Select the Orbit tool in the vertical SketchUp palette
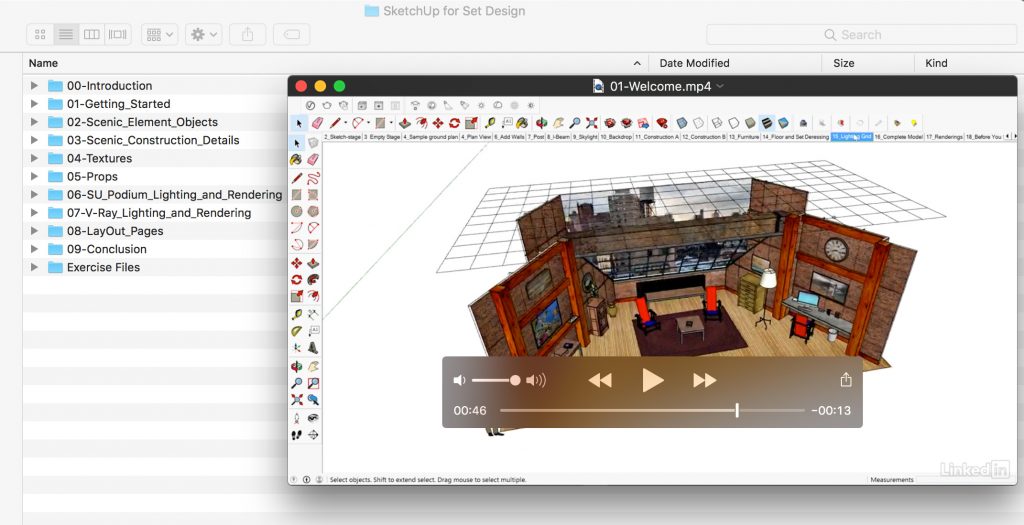Viewport: 1024px width, 525px height. [x=296, y=366]
